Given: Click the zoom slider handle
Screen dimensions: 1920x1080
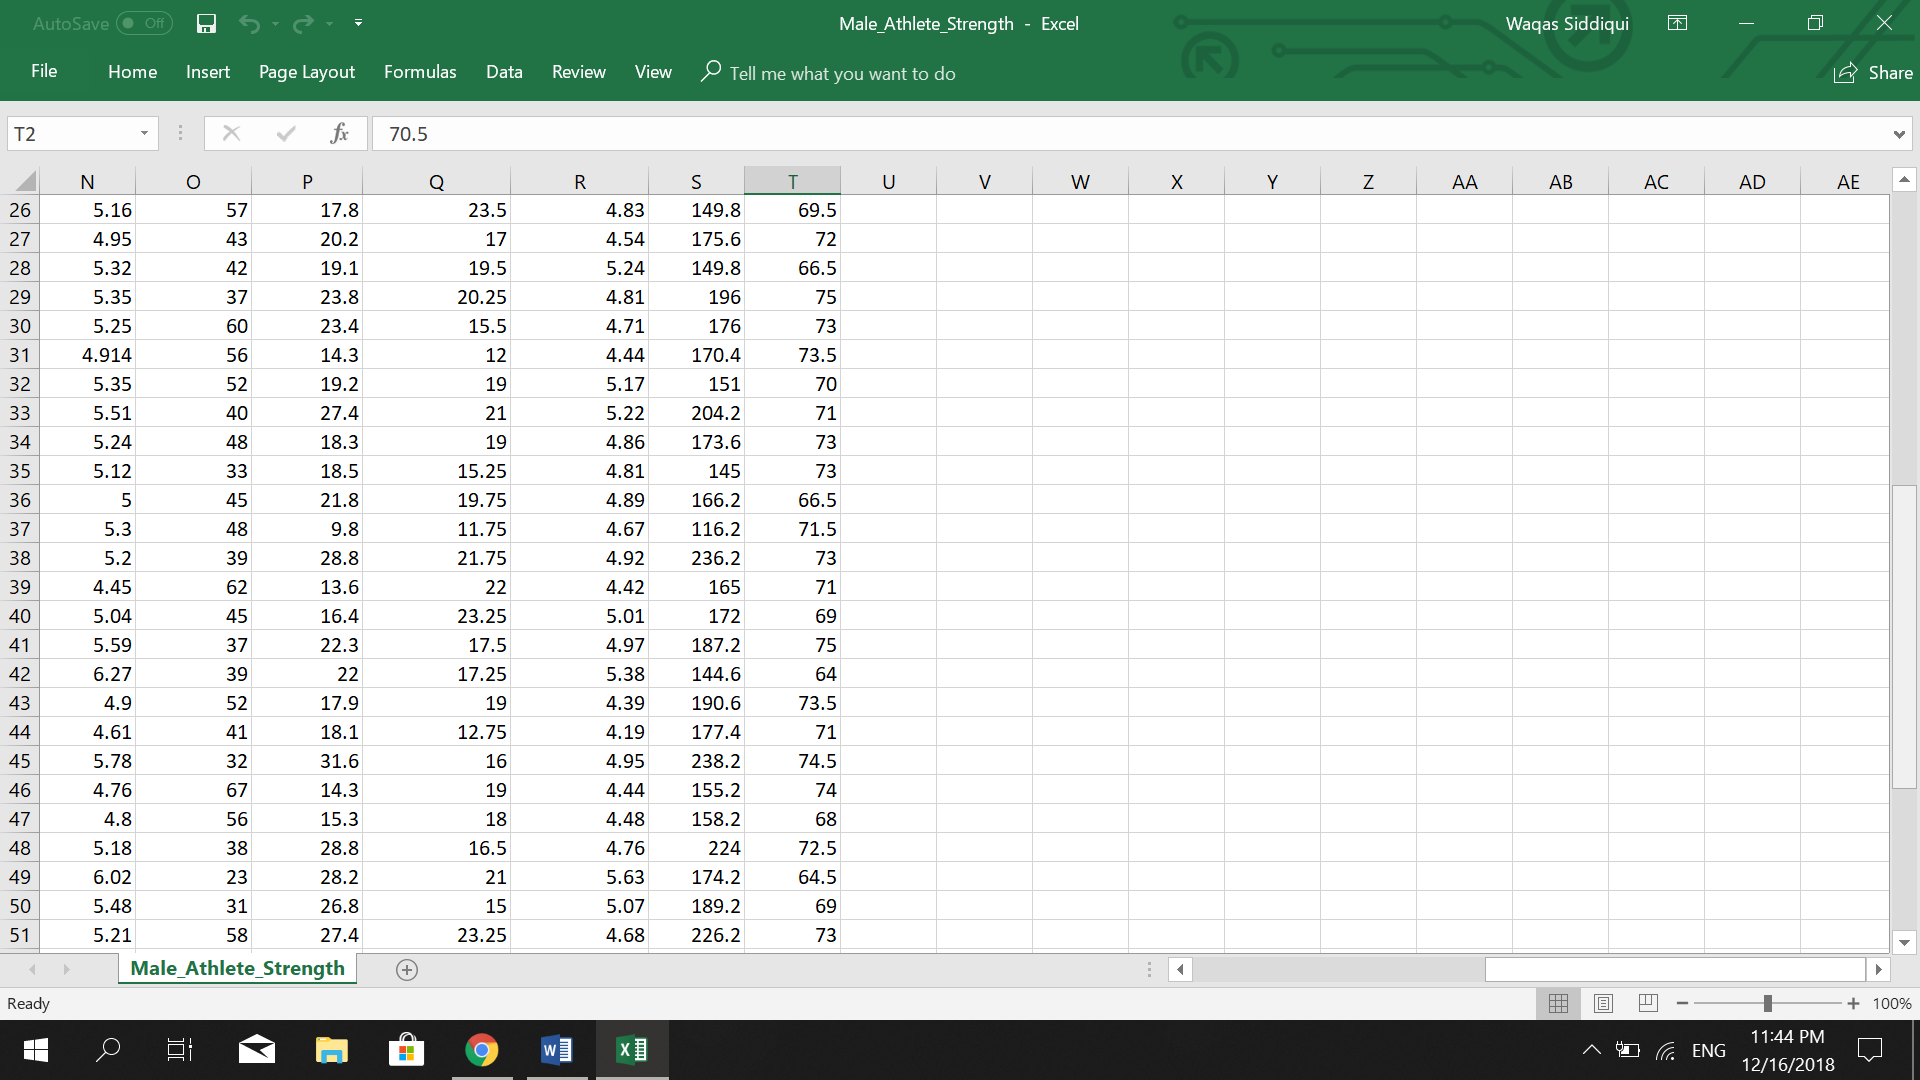Looking at the screenshot, I should coord(1767,1003).
